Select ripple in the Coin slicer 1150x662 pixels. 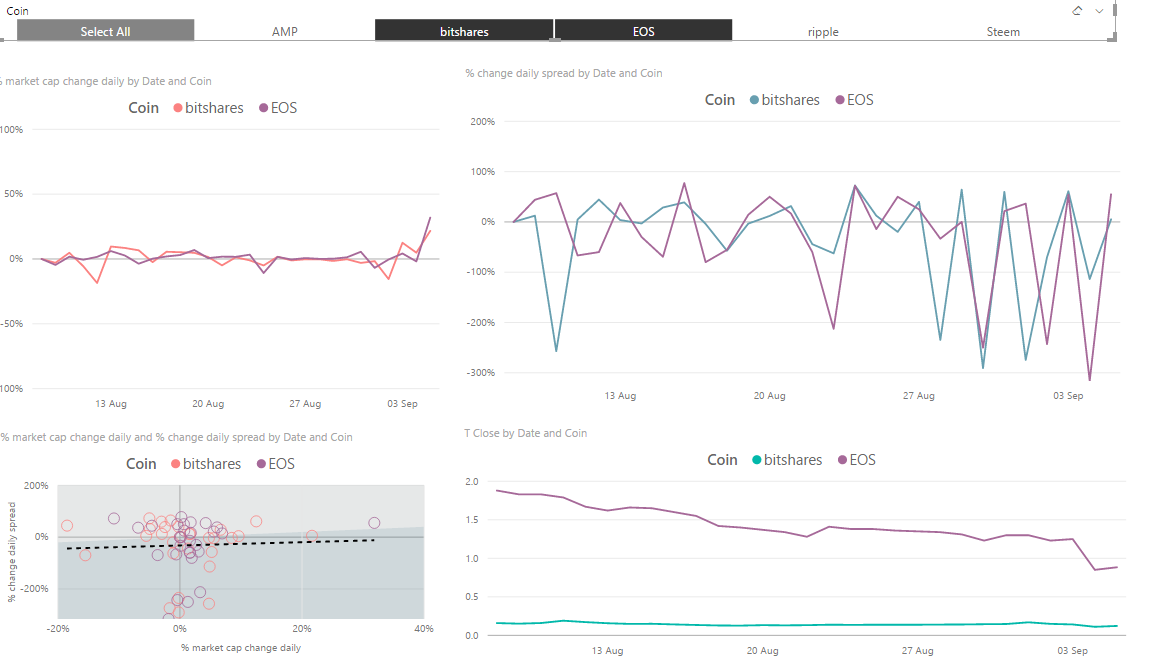click(823, 31)
